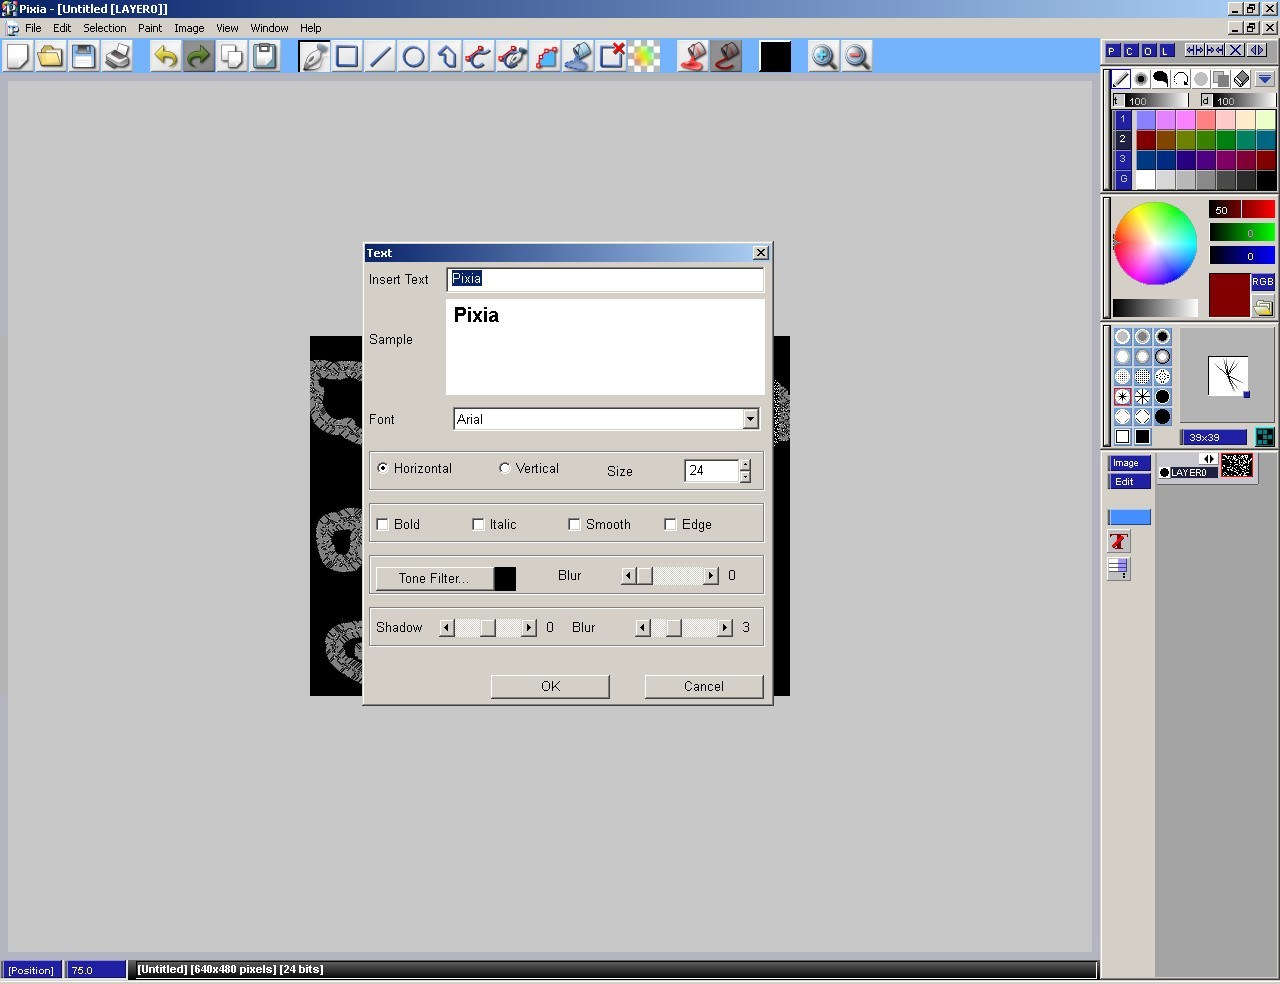
Task: Click the Paste clipboard icon
Action: [265, 56]
